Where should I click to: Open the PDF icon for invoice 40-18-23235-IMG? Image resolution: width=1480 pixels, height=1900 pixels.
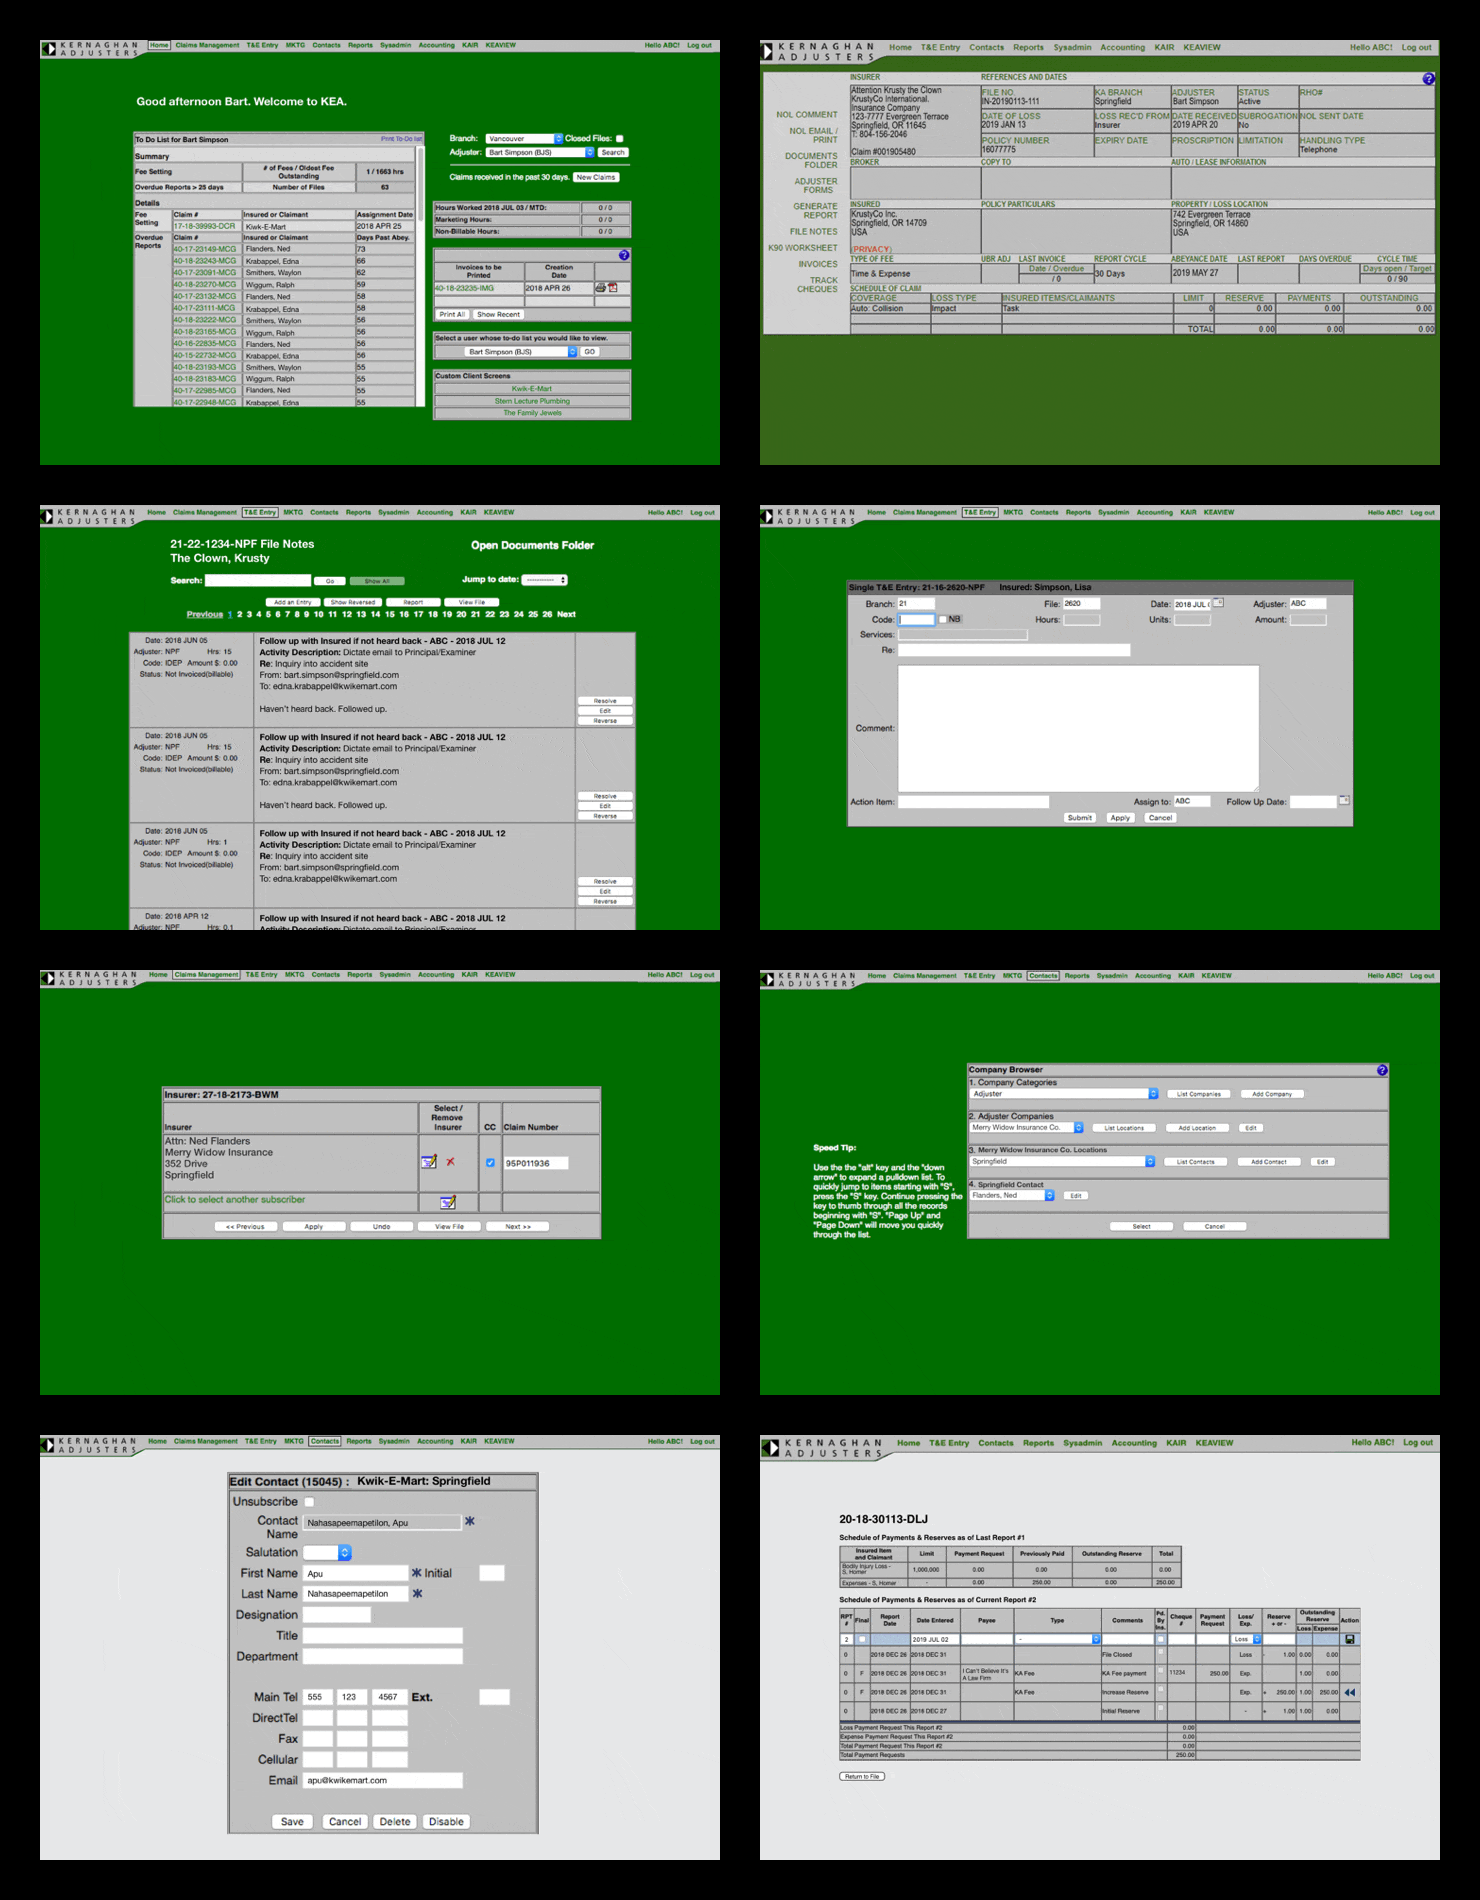pos(613,288)
